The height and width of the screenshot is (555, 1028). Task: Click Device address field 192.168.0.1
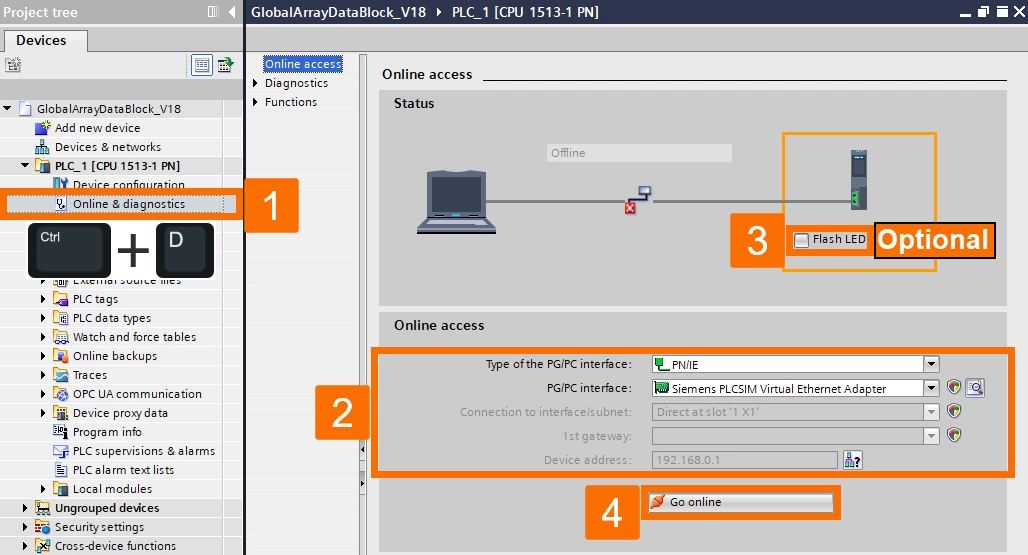745,460
